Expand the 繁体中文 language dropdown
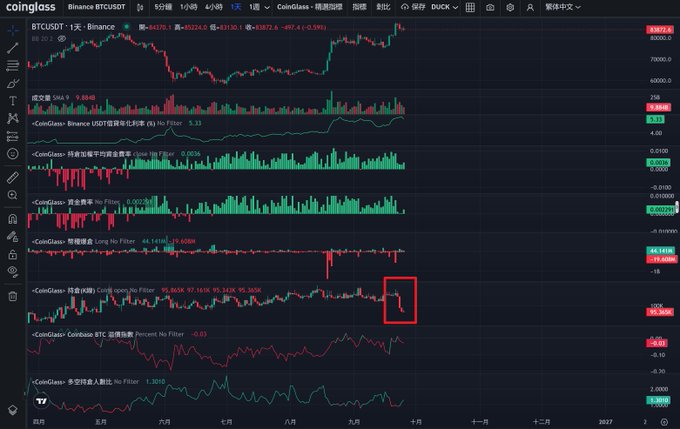The height and width of the screenshot is (429, 680). click(562, 7)
